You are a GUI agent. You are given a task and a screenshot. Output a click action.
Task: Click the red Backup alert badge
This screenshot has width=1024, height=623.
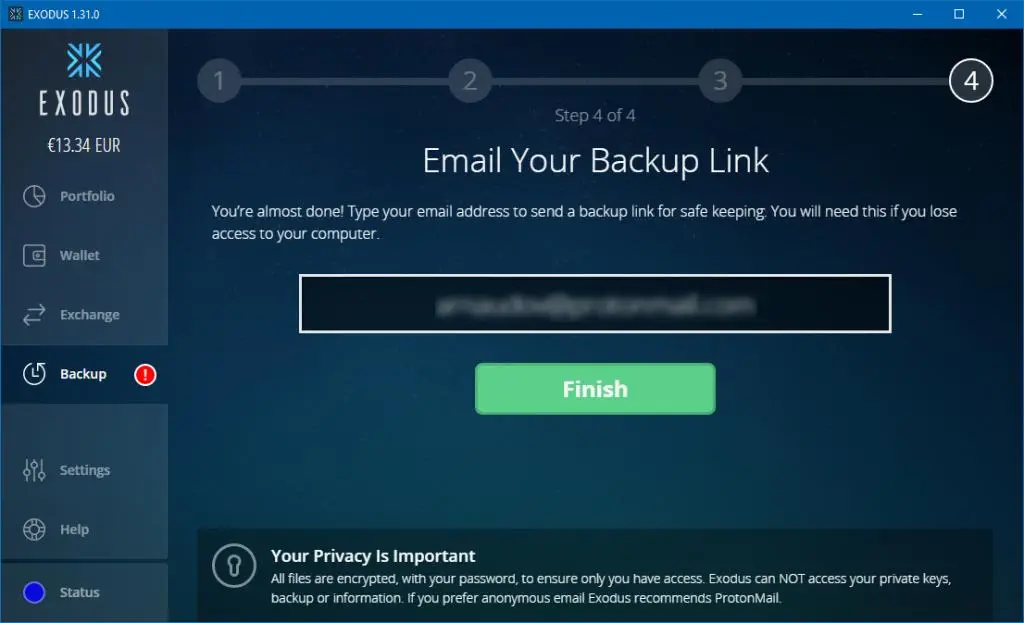pos(145,375)
